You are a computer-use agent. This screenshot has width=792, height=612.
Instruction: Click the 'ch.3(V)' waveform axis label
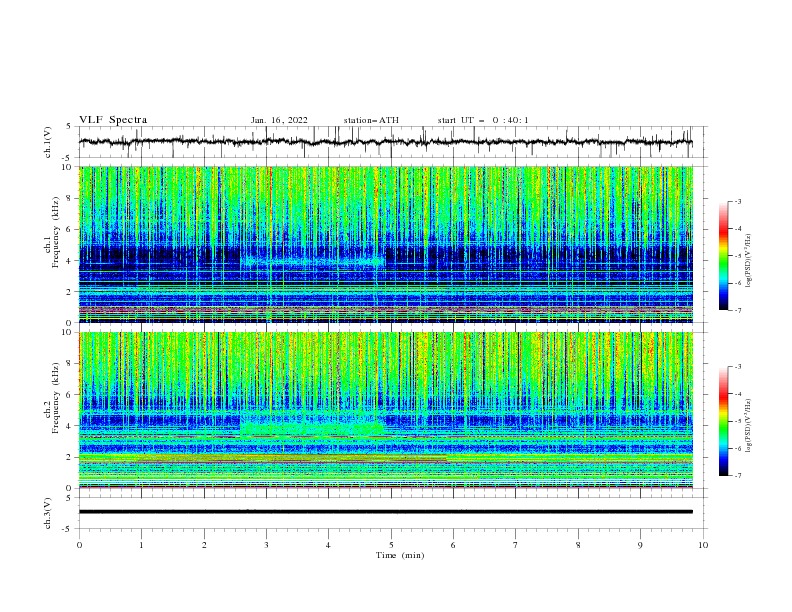click(x=48, y=513)
